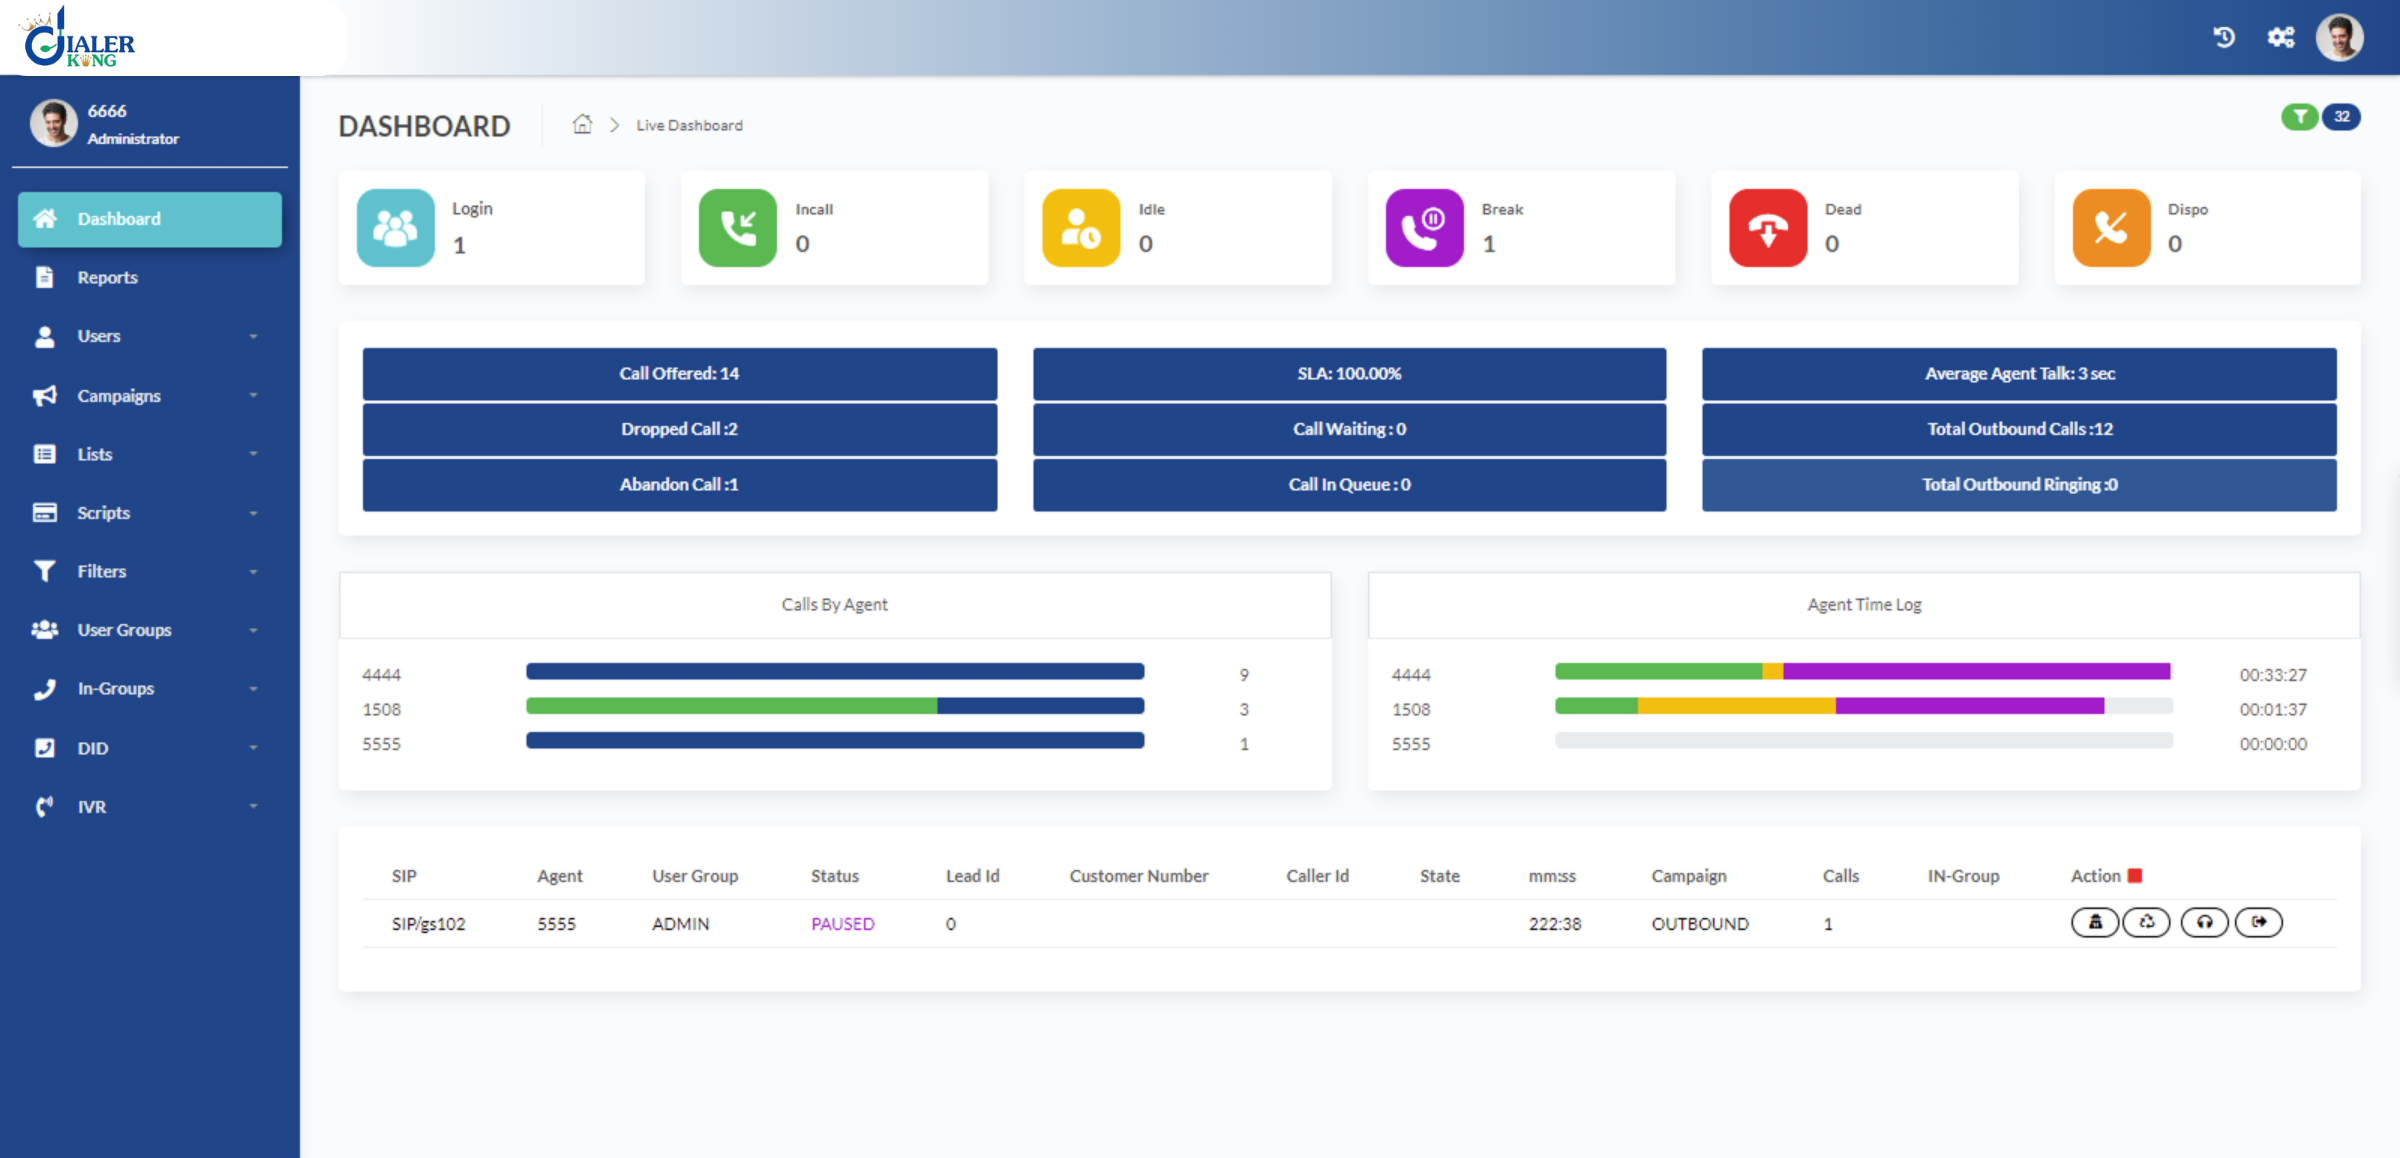Click the purple Break status icon
Viewport: 2400px width, 1158px height.
(1424, 228)
